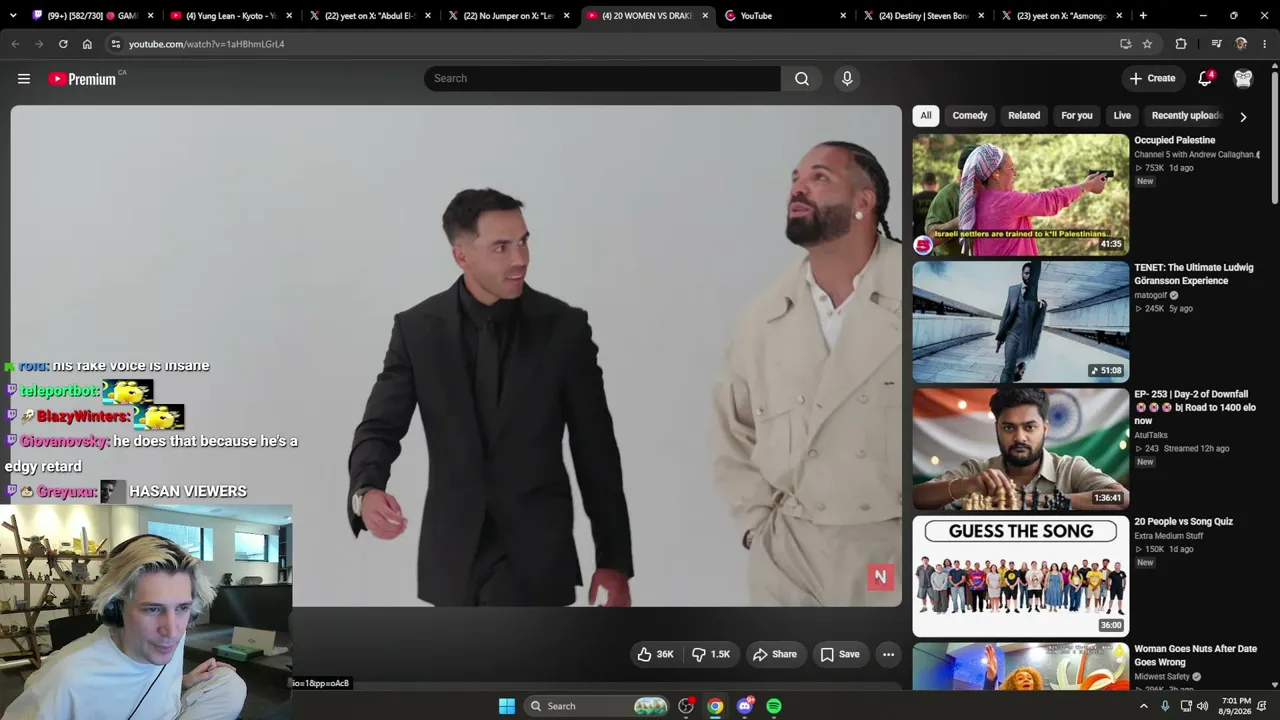Close the 20 WOMEN VS DRAKE tab
1280x720 pixels.
pos(705,16)
